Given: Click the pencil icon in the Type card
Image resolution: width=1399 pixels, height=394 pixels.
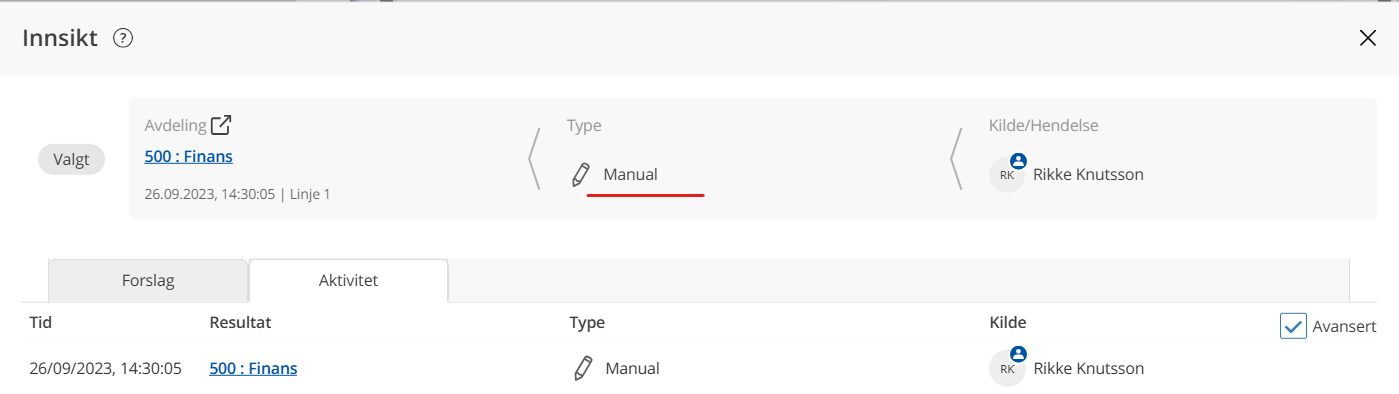Looking at the screenshot, I should point(580,175).
